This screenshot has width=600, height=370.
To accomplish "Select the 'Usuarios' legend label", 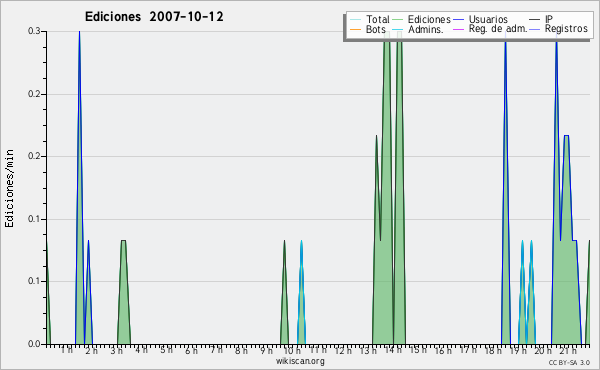I will [488, 19].
